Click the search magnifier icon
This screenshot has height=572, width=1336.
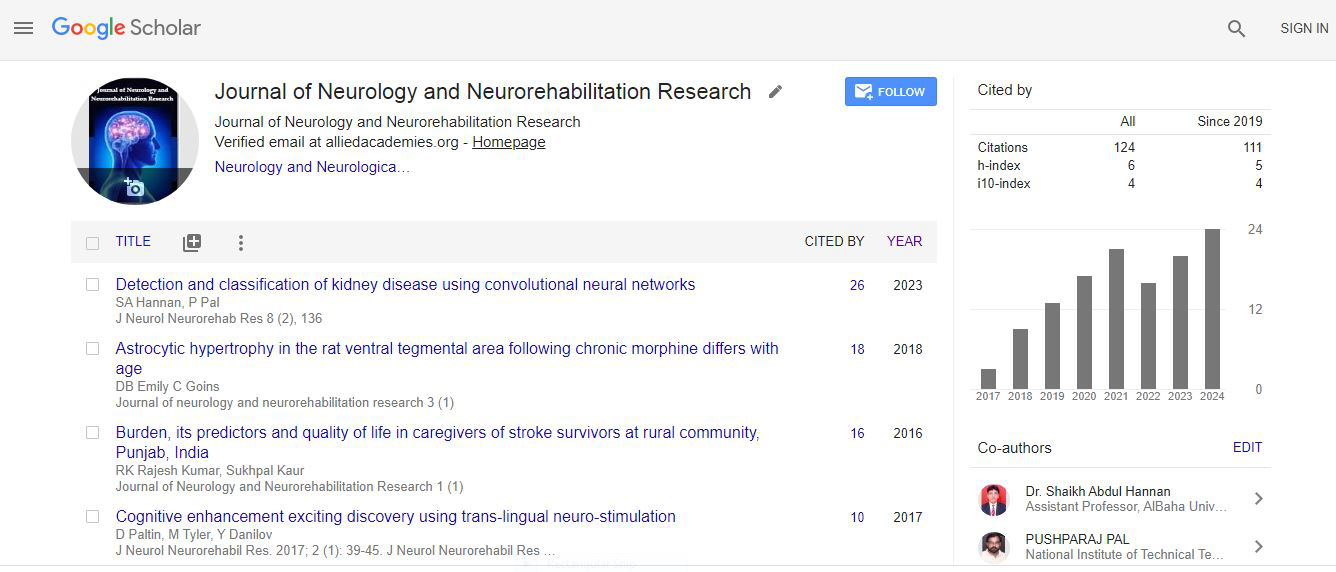click(x=1236, y=29)
